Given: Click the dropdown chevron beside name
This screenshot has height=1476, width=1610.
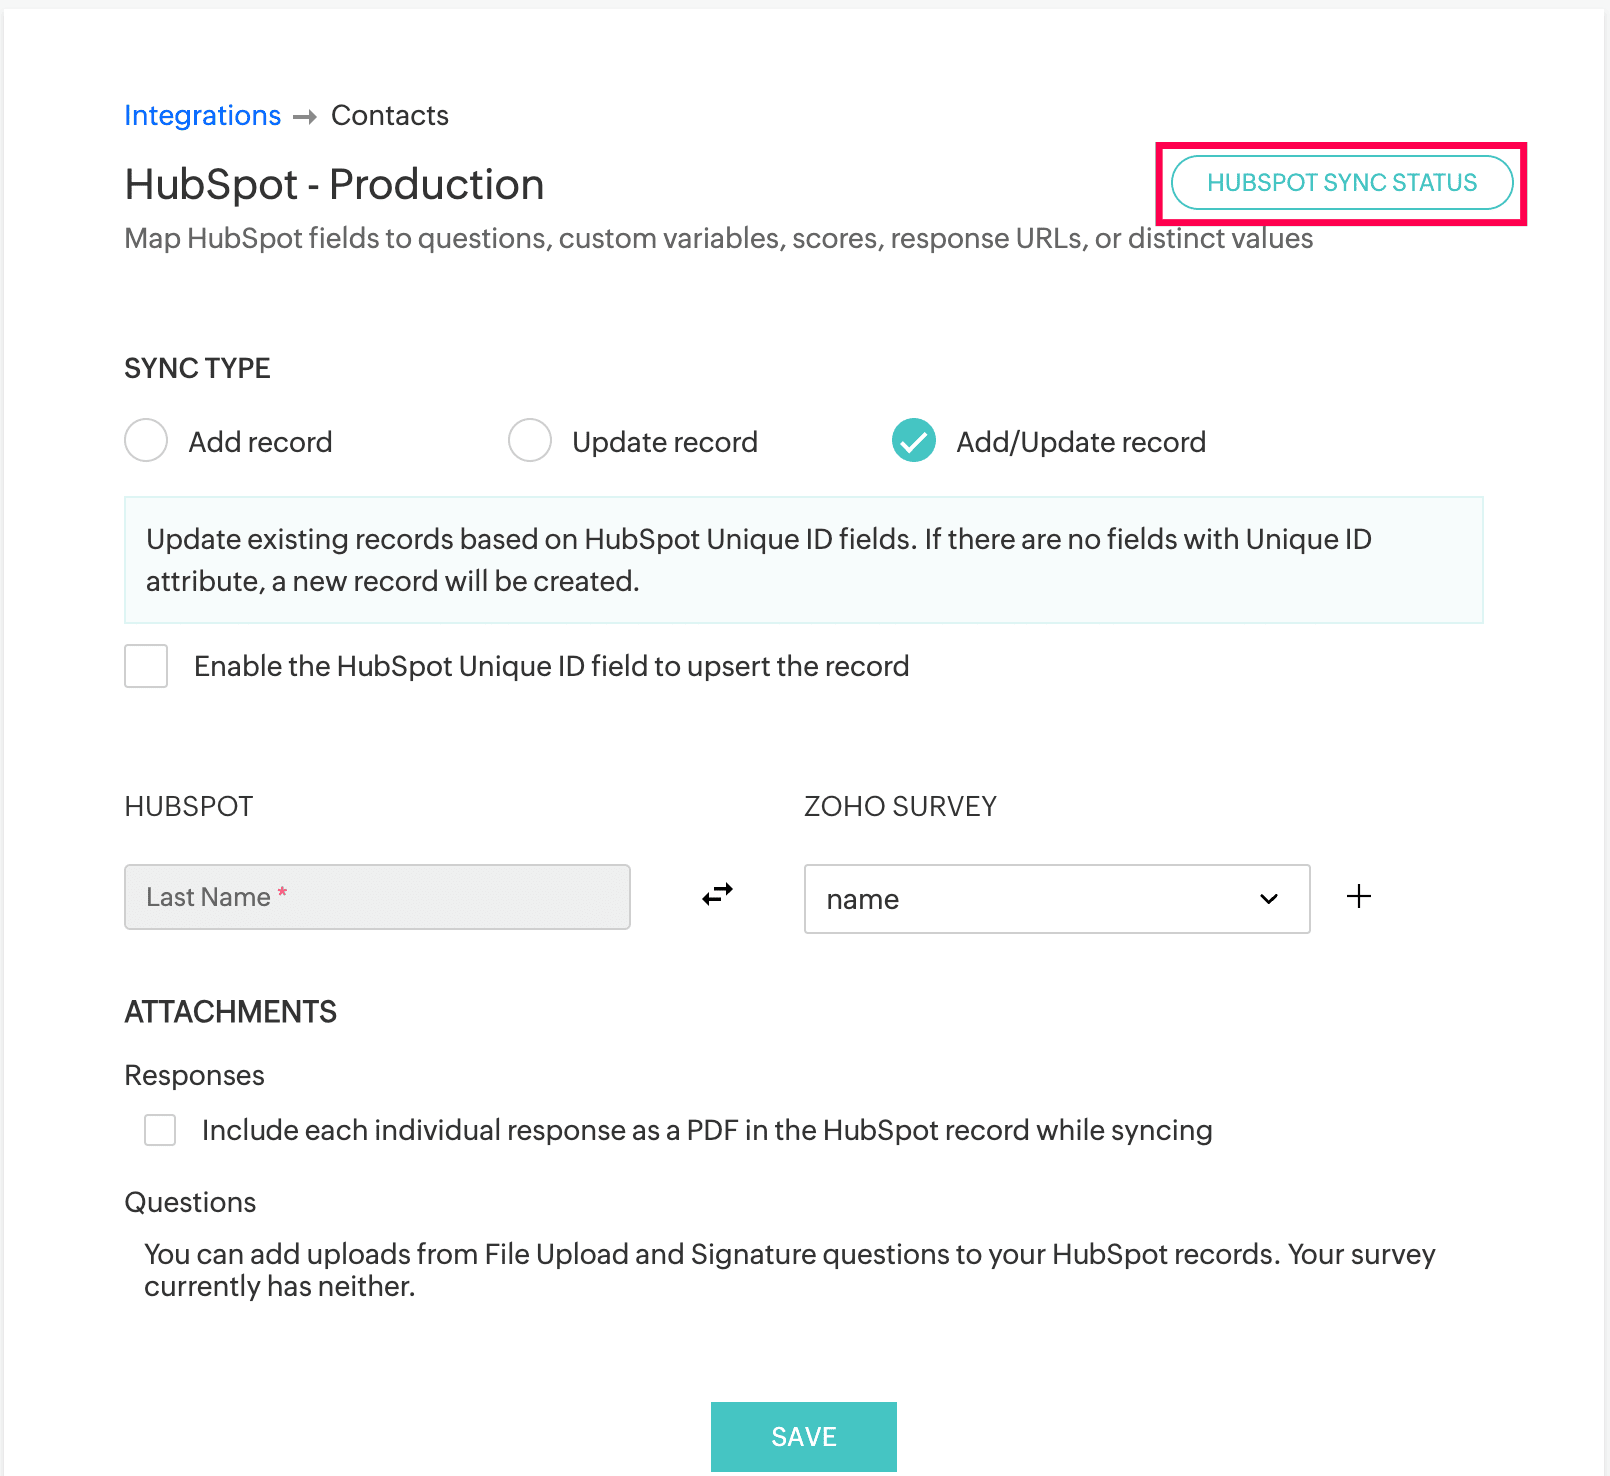Looking at the screenshot, I should (x=1269, y=899).
